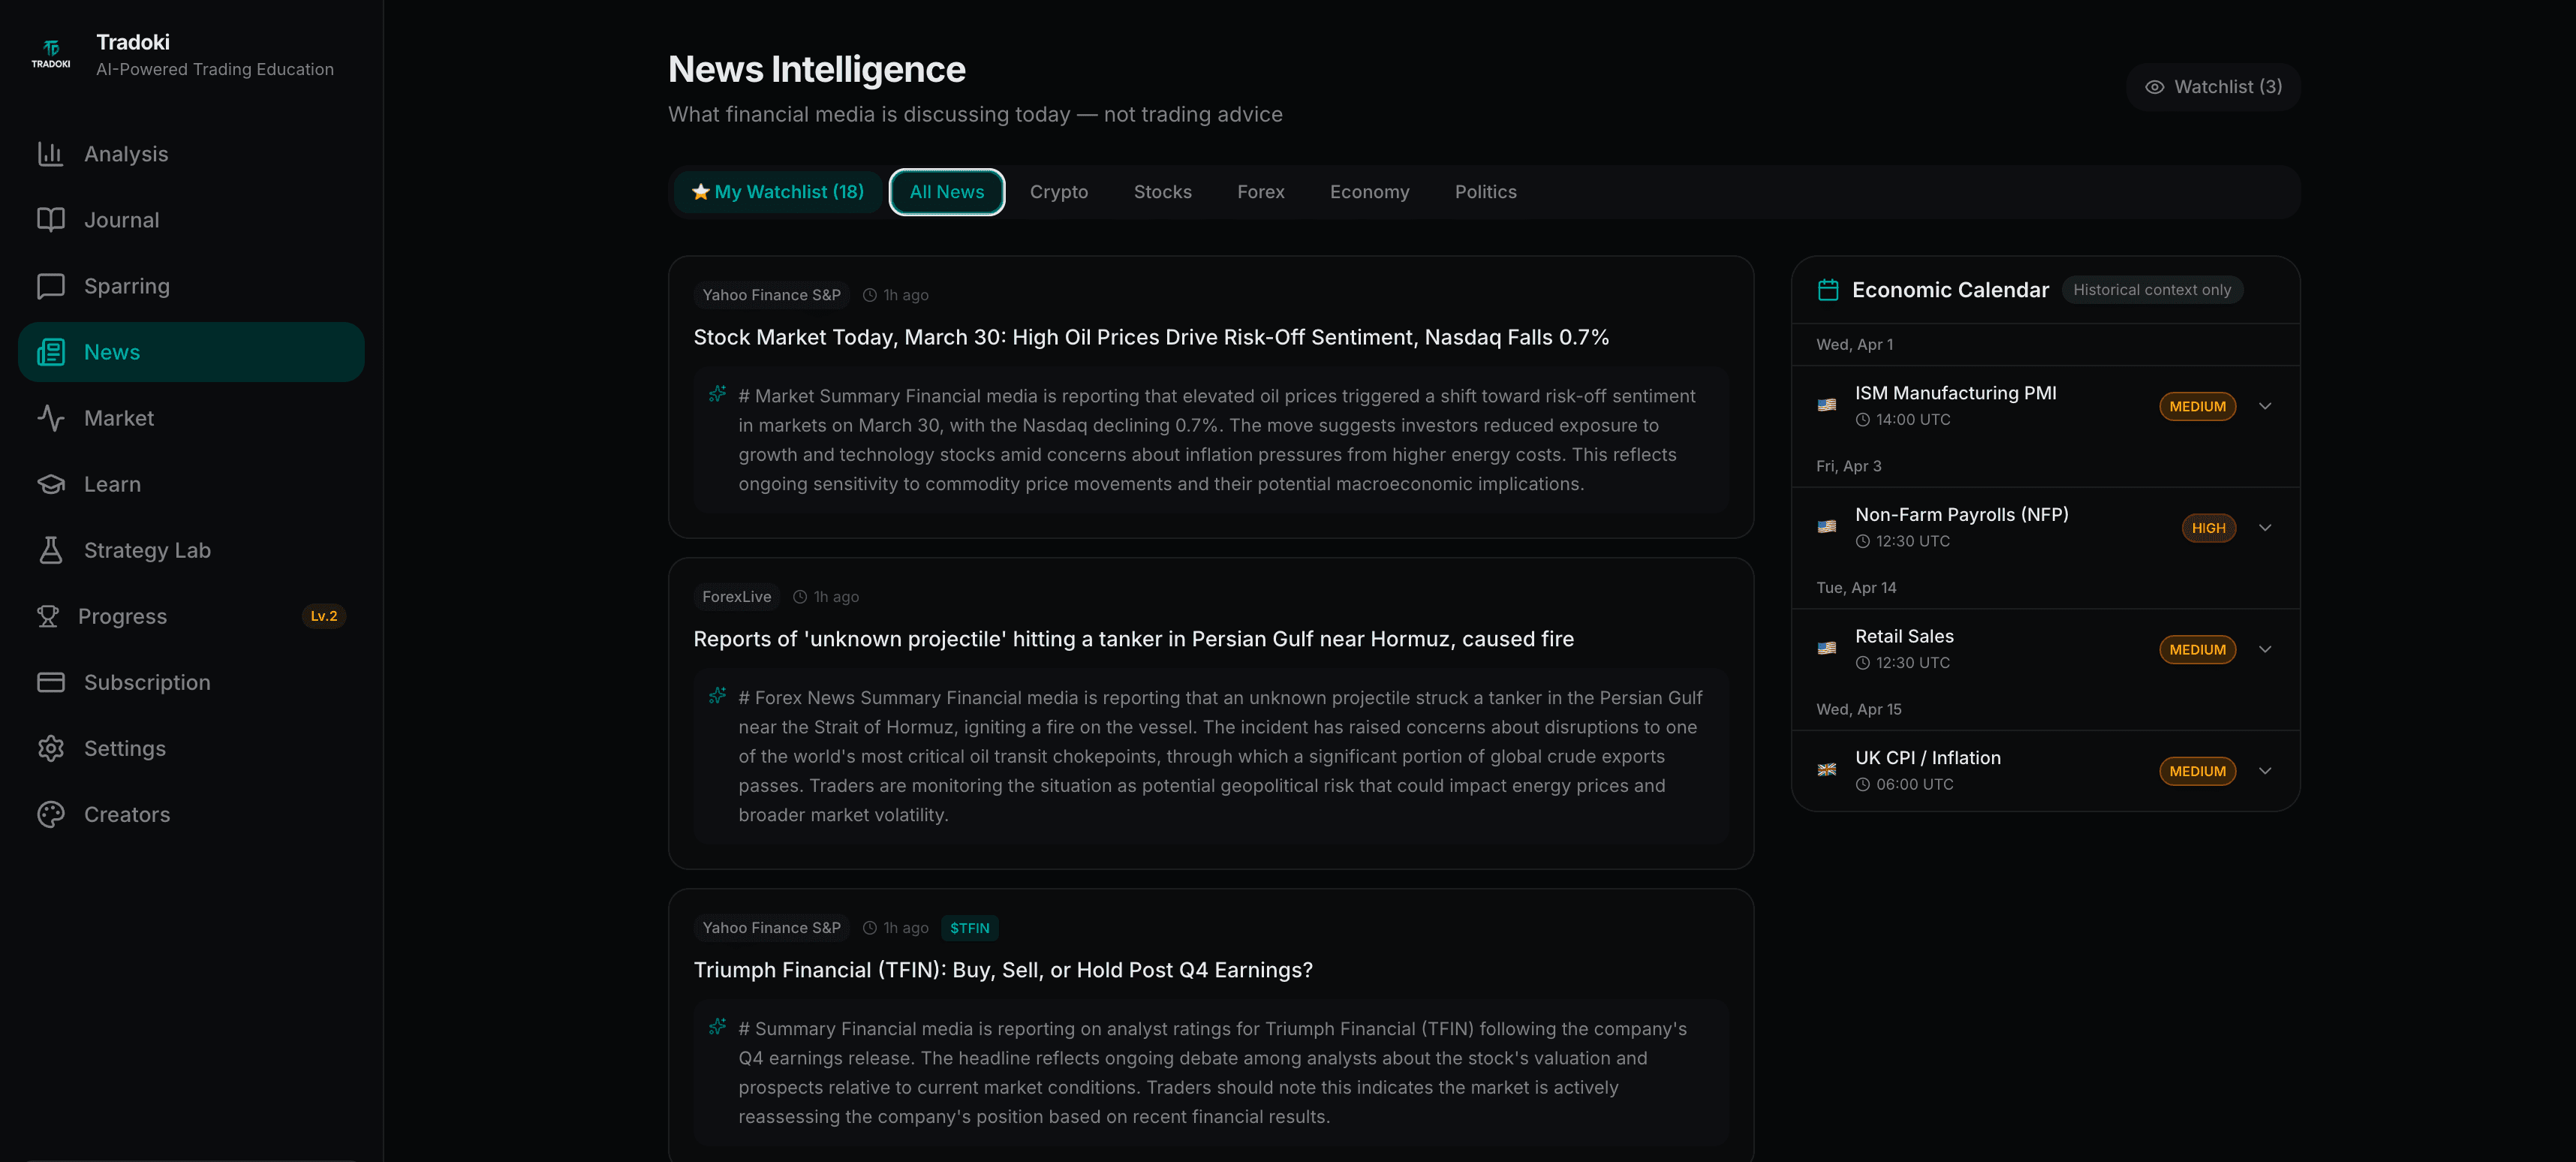Click the $TFIN ticker badge
The image size is (2576, 1162).
(x=969, y=928)
